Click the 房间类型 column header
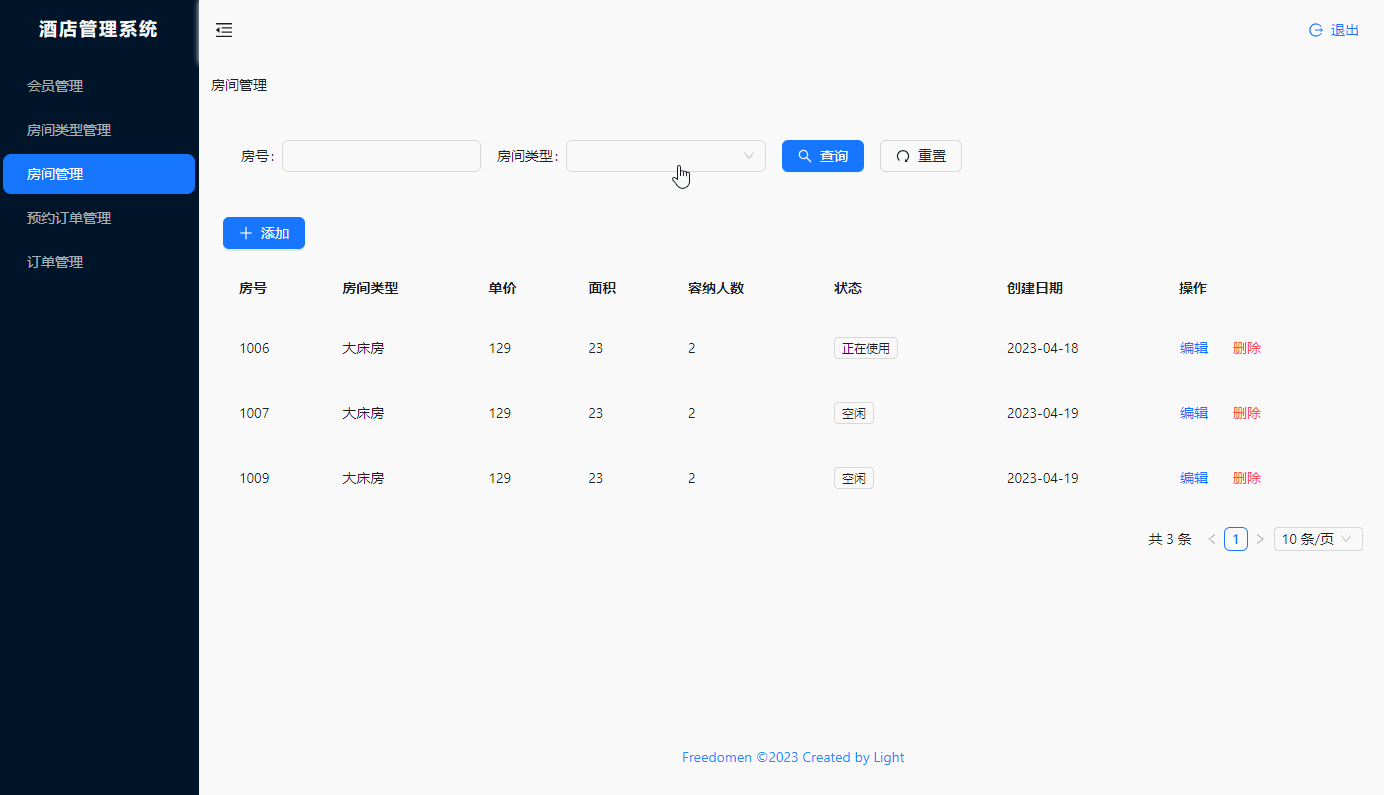 (x=370, y=288)
